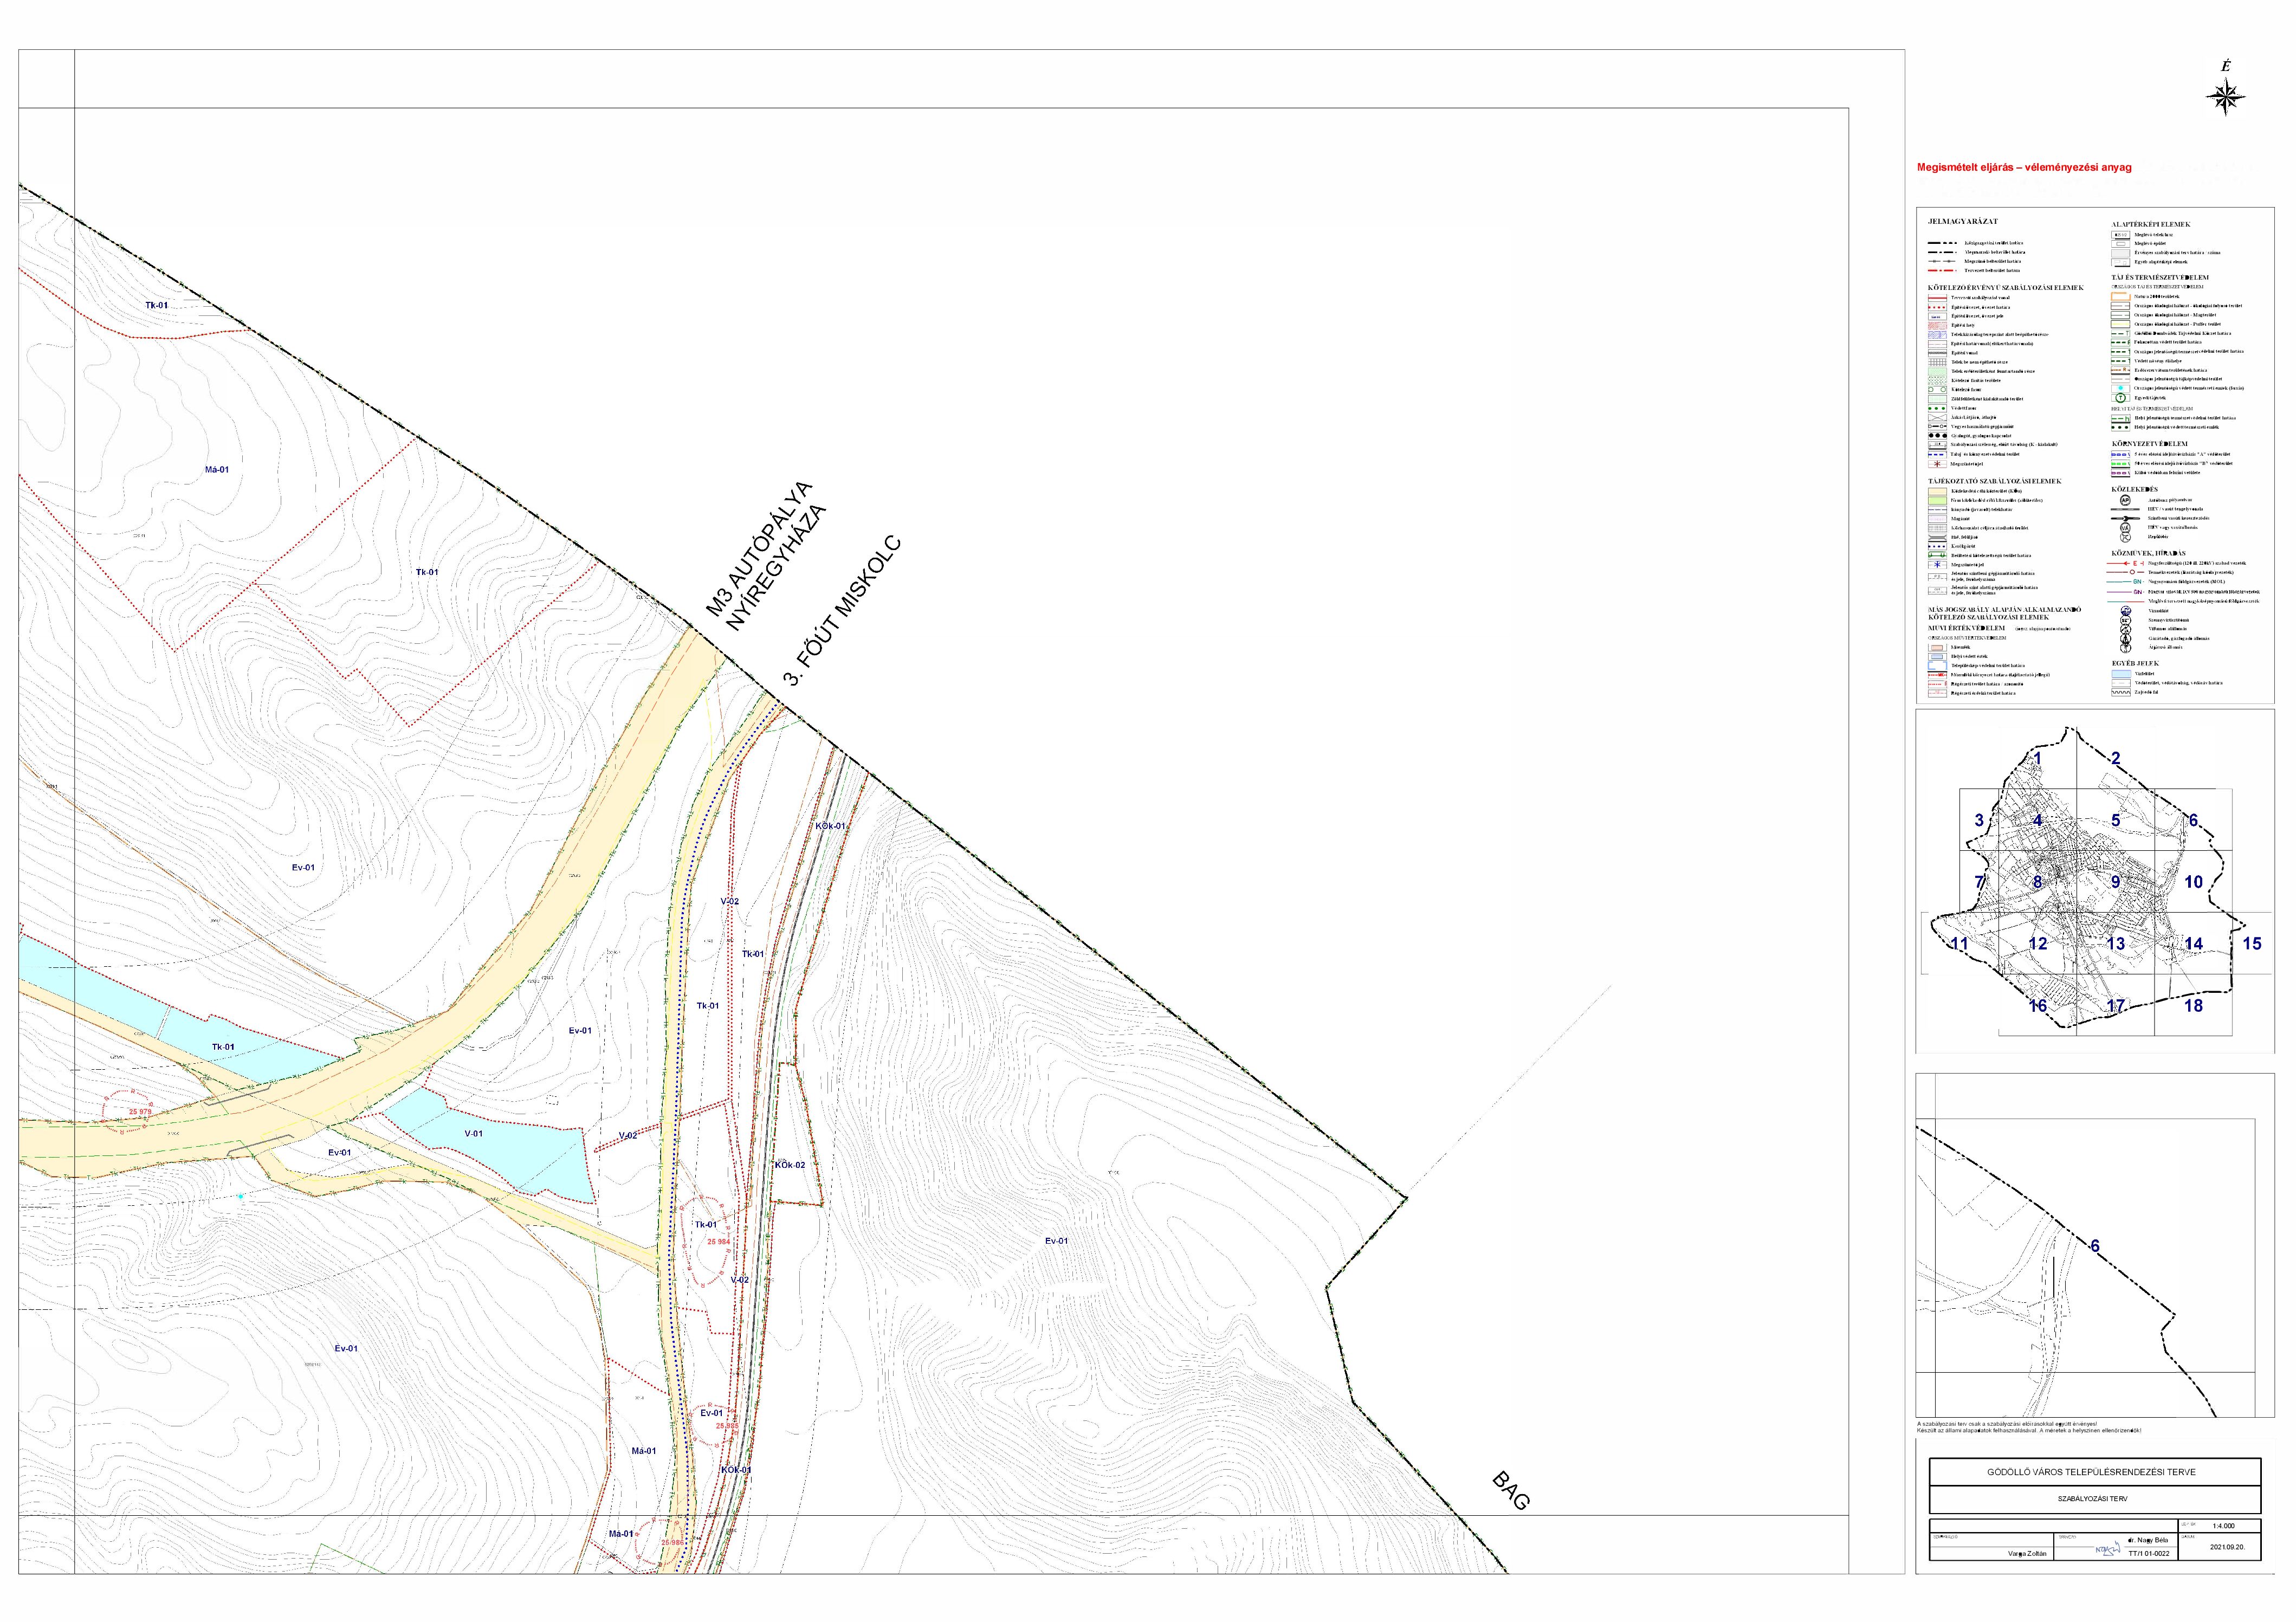The image size is (2296, 1622).
Task: Select sheet number 6 in overview map
Action: (x=2193, y=821)
